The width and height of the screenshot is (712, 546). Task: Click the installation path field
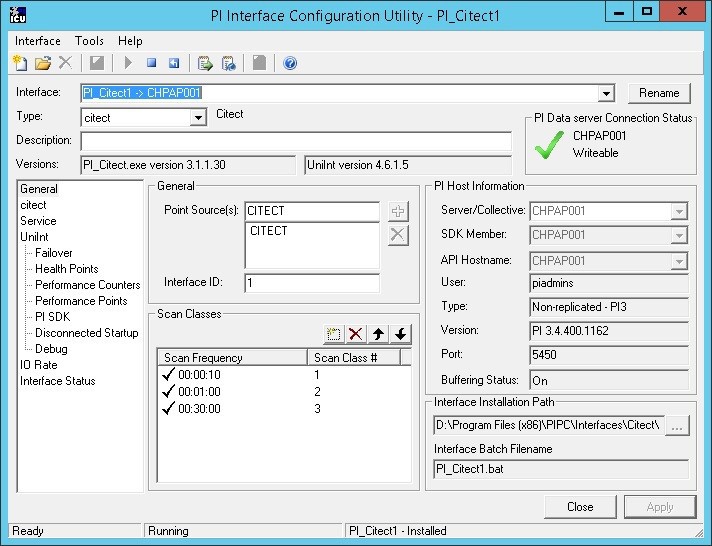(x=549, y=426)
